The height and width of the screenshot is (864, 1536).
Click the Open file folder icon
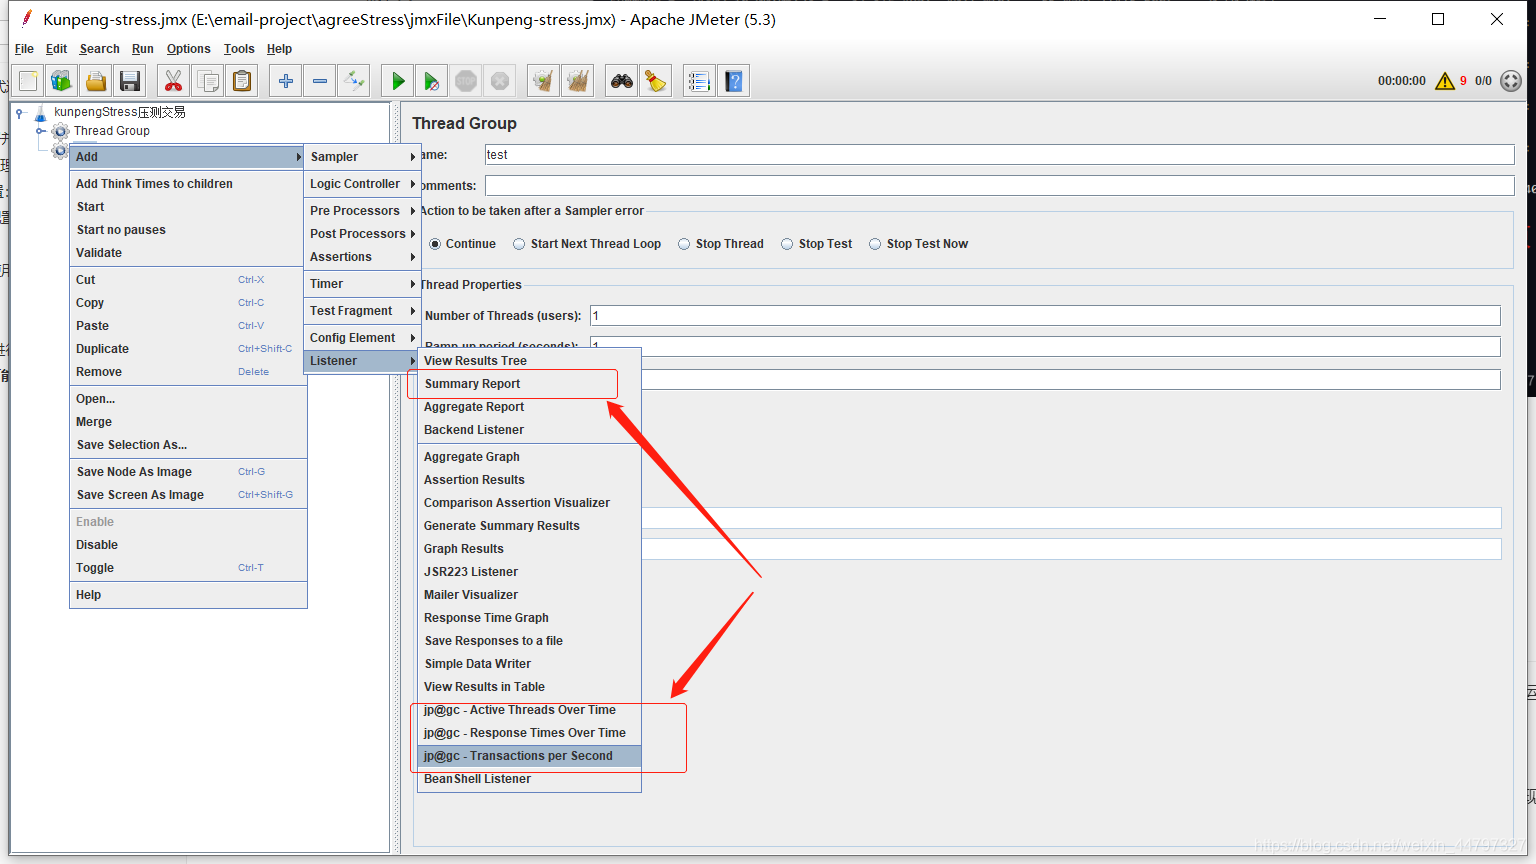(96, 81)
